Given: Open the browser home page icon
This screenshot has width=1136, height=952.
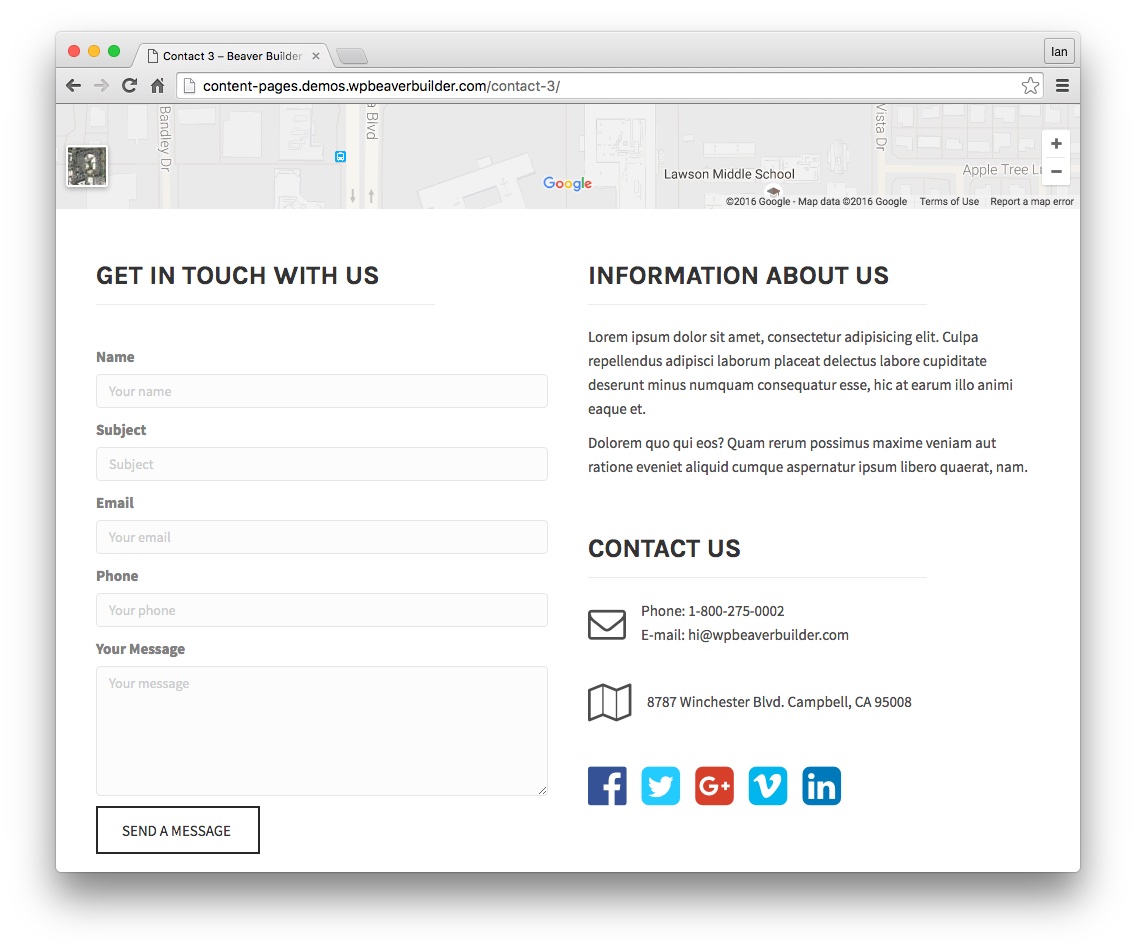Looking at the screenshot, I should (157, 85).
